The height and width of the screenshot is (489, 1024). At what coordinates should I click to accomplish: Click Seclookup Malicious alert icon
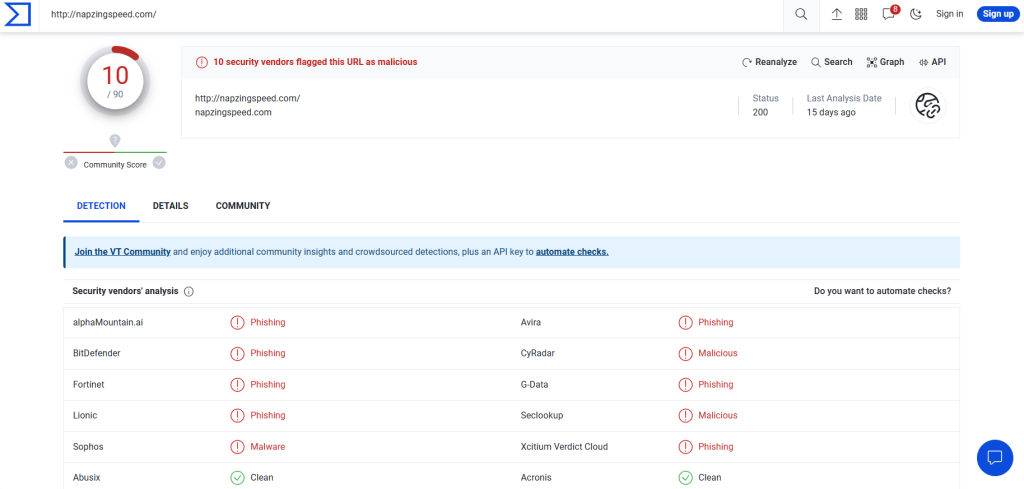(685, 415)
